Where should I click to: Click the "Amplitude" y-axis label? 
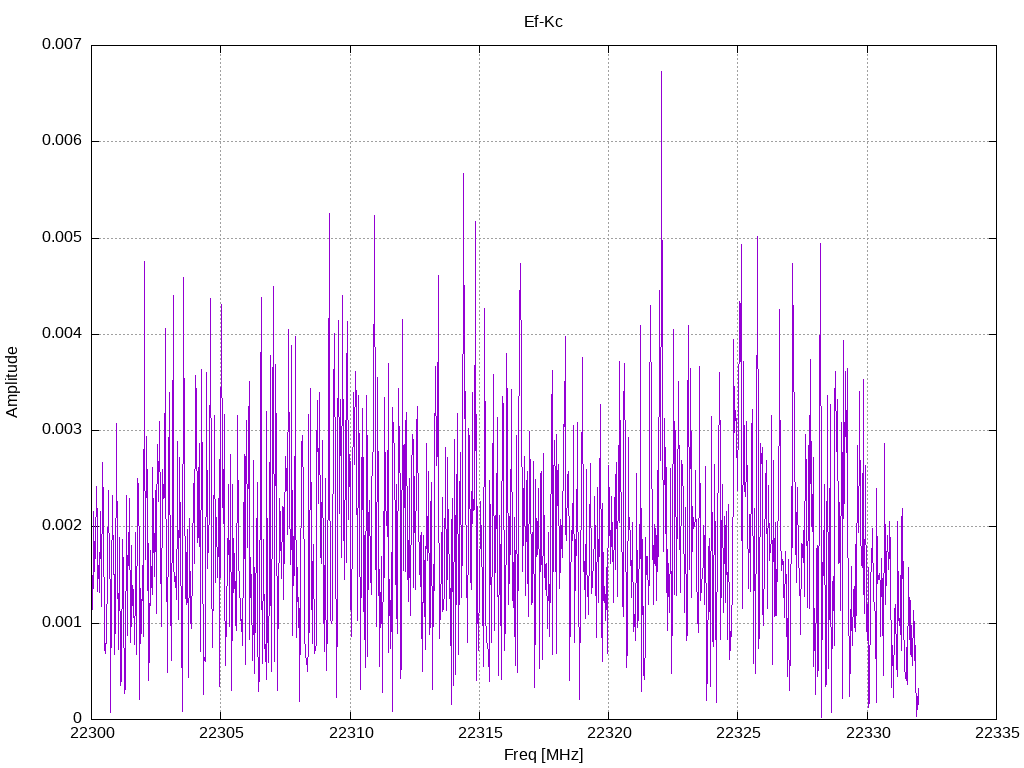pos(12,382)
